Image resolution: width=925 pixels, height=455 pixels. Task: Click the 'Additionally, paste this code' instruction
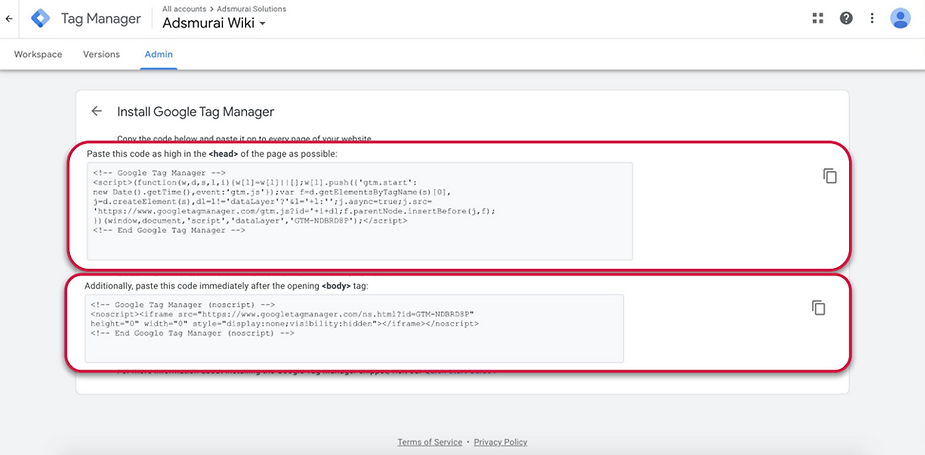tap(226, 286)
